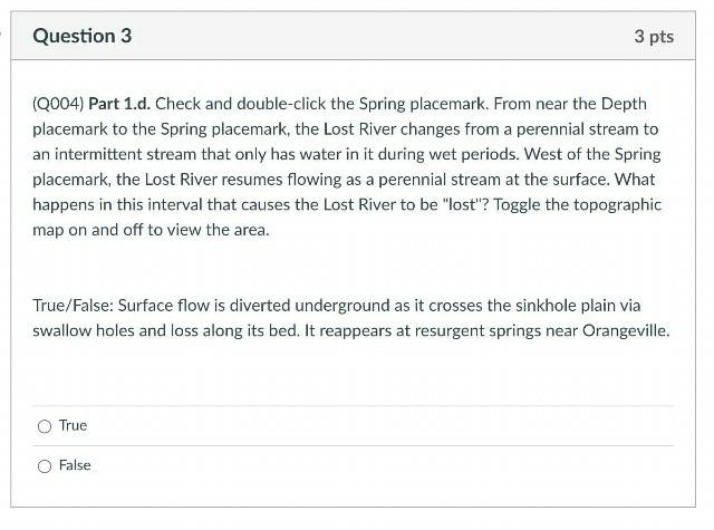Image resolution: width=714 pixels, height=530 pixels.
Task: Click the bold "Part 1.d." text
Action: [119, 104]
